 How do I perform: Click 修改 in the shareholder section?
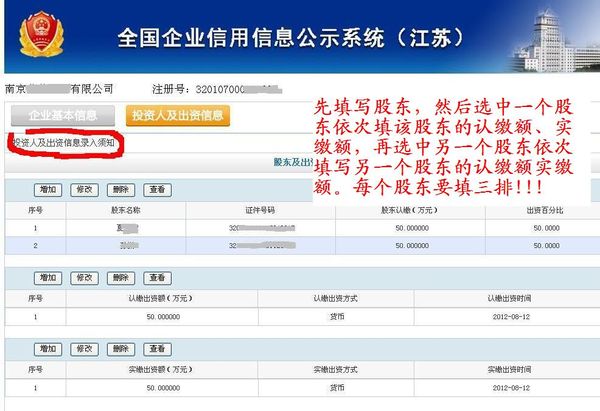click(84, 189)
